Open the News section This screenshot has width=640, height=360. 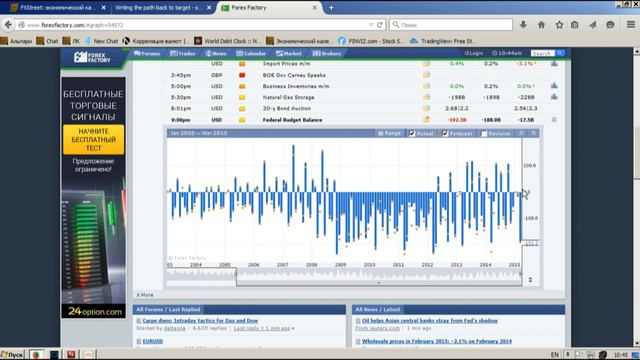[x=216, y=53]
